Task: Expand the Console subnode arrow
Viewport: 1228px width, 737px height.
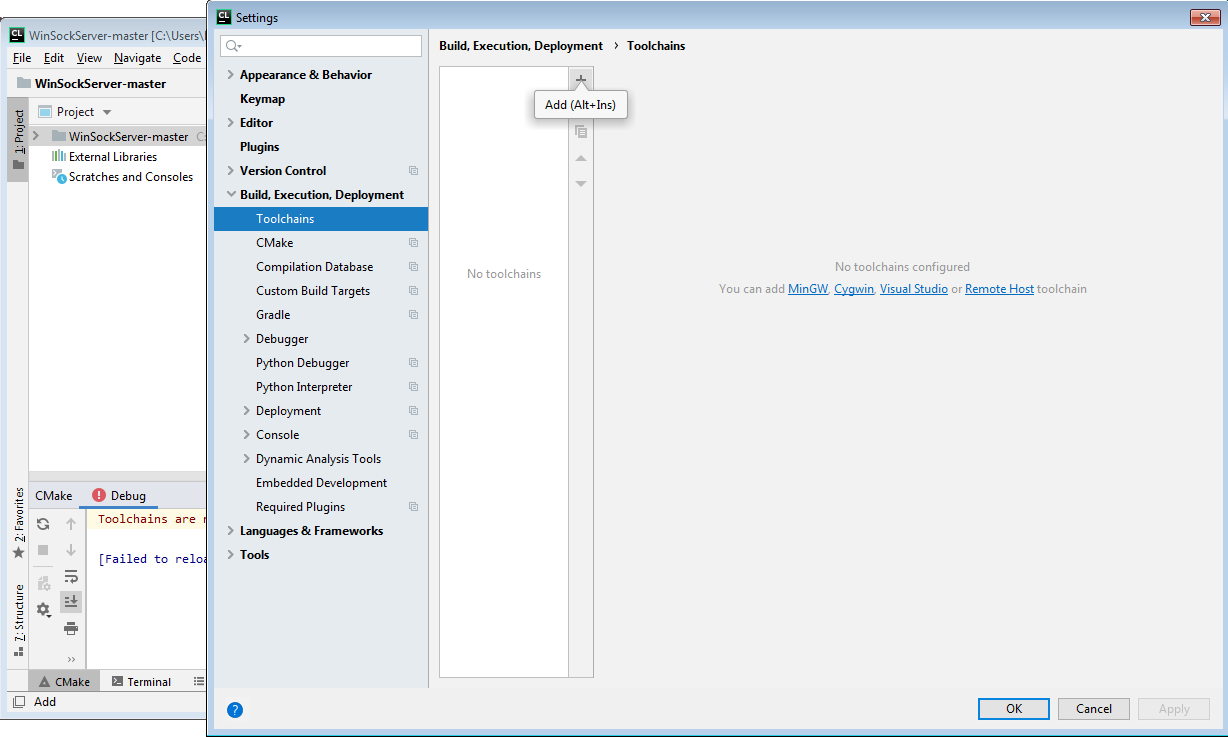Action: tap(247, 435)
